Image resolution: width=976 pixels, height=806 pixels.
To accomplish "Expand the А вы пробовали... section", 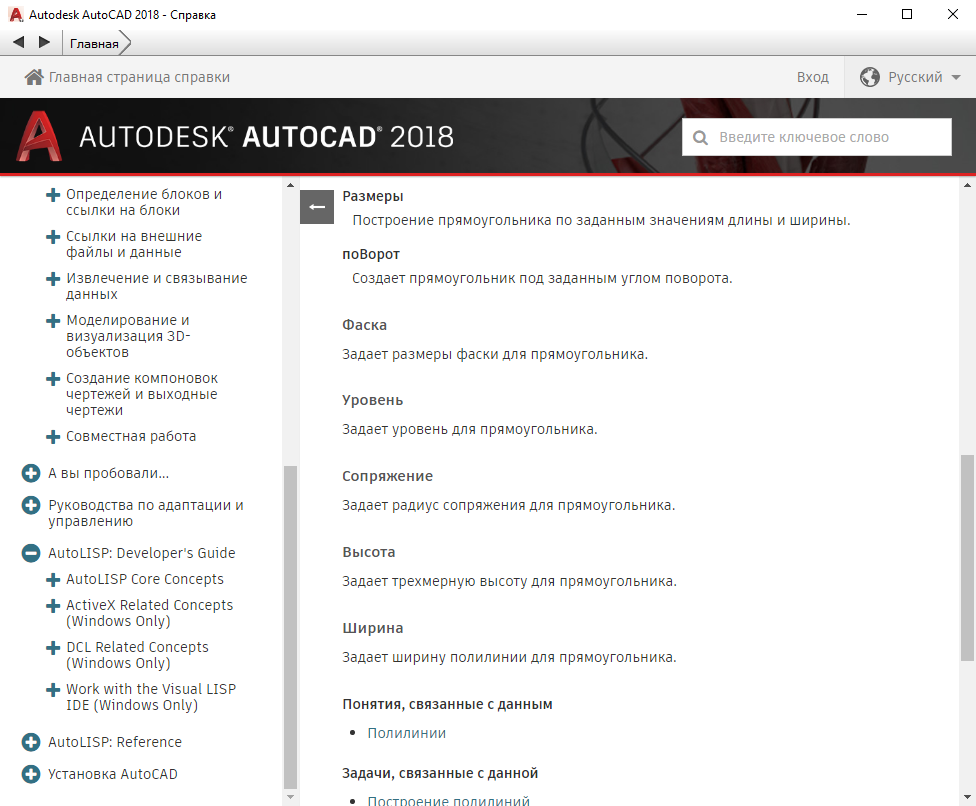I will click(30, 474).
